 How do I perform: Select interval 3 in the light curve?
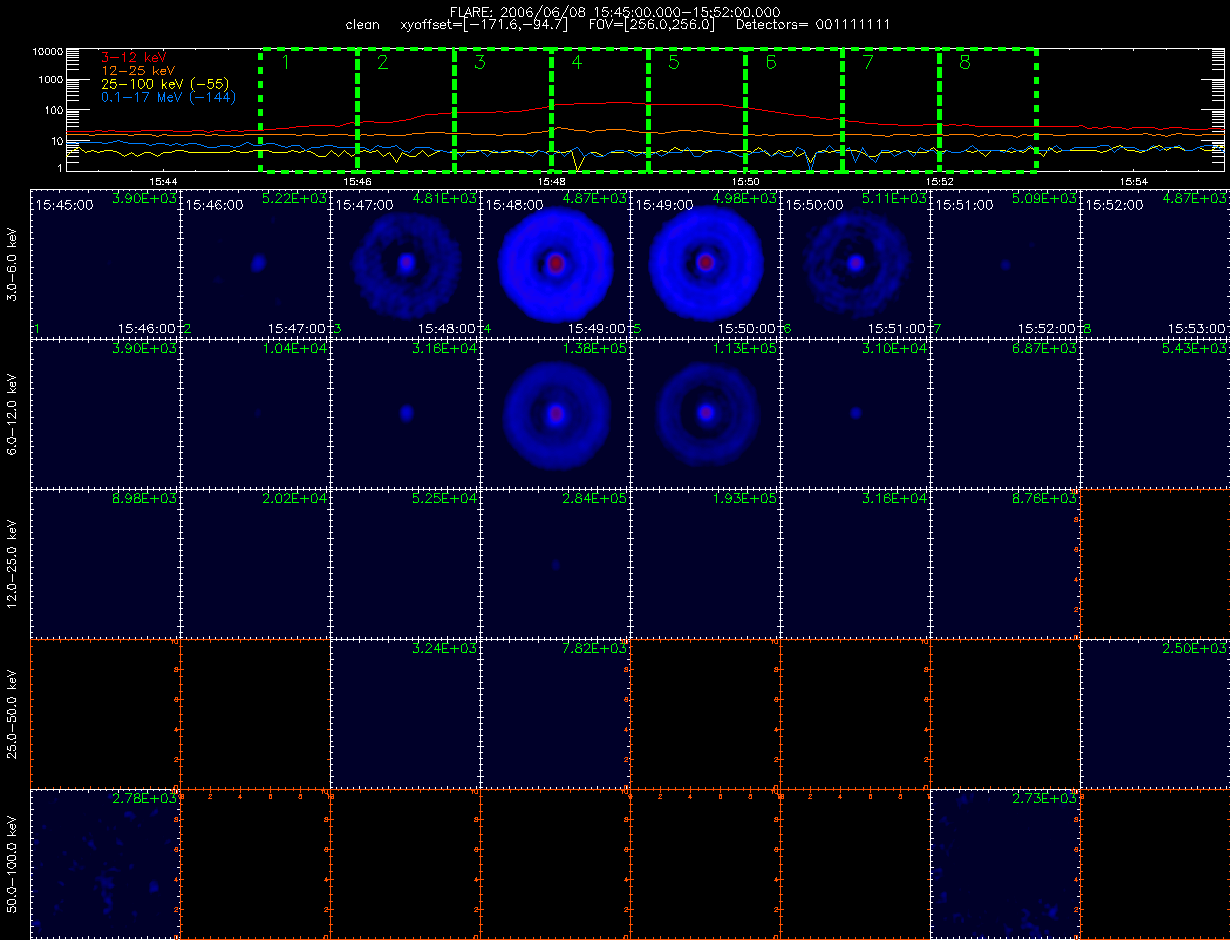503,110
